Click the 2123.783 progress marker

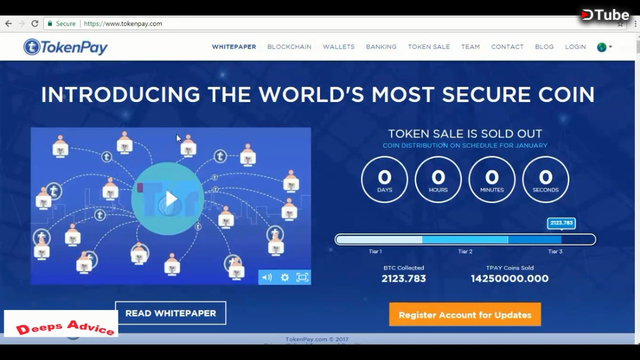pyautogui.click(x=561, y=223)
